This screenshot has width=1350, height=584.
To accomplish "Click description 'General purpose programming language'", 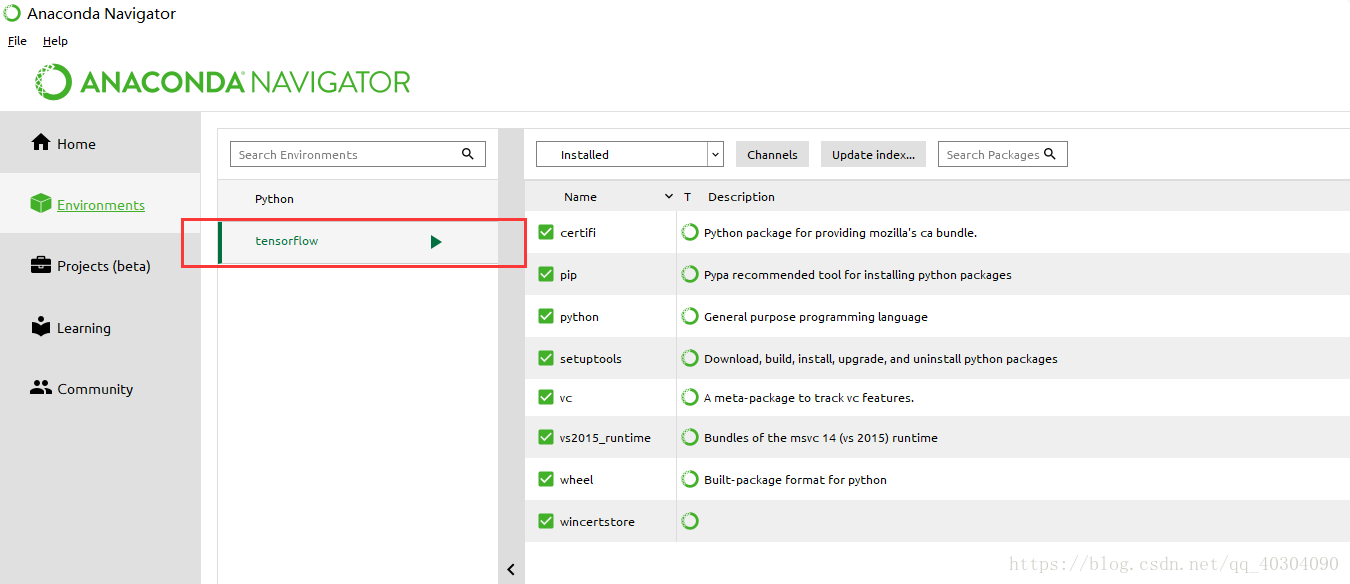I will coord(816,316).
